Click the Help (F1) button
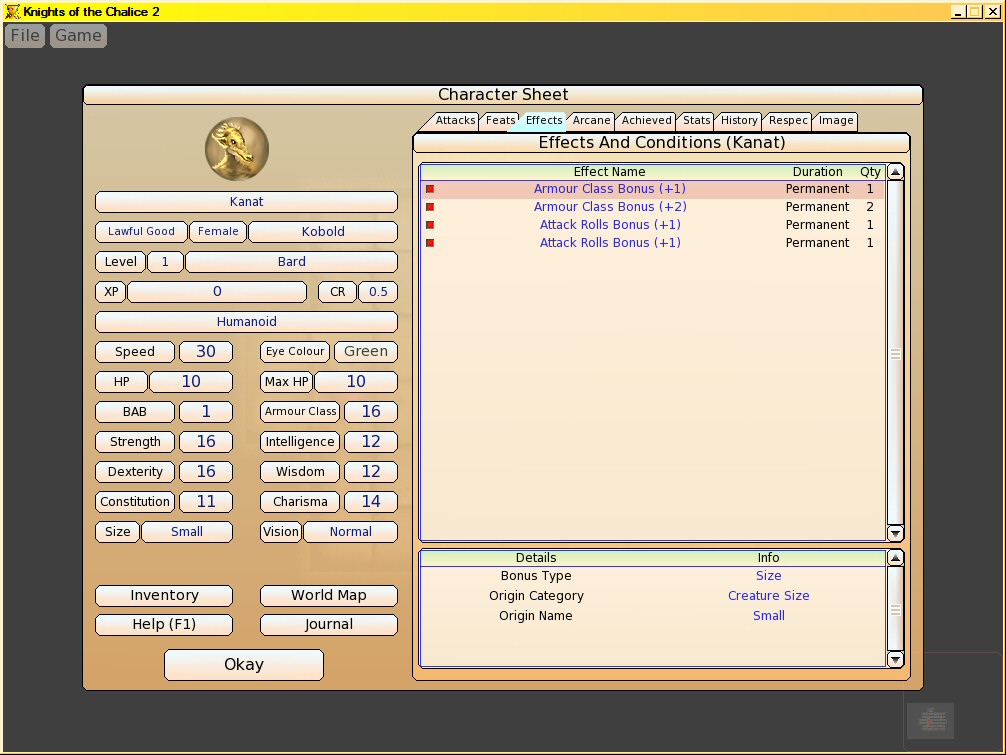Viewport: 1006px width, 755px height. pos(164,624)
